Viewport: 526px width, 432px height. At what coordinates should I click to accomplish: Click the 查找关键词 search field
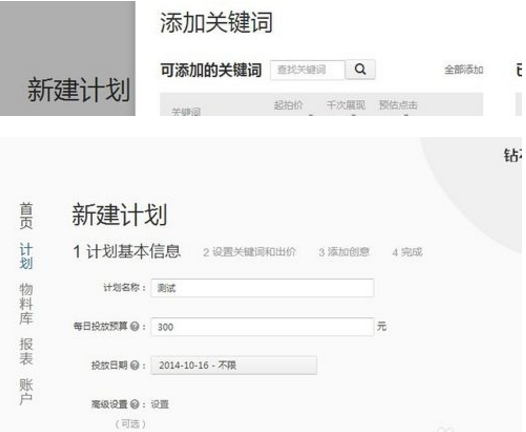(x=308, y=70)
